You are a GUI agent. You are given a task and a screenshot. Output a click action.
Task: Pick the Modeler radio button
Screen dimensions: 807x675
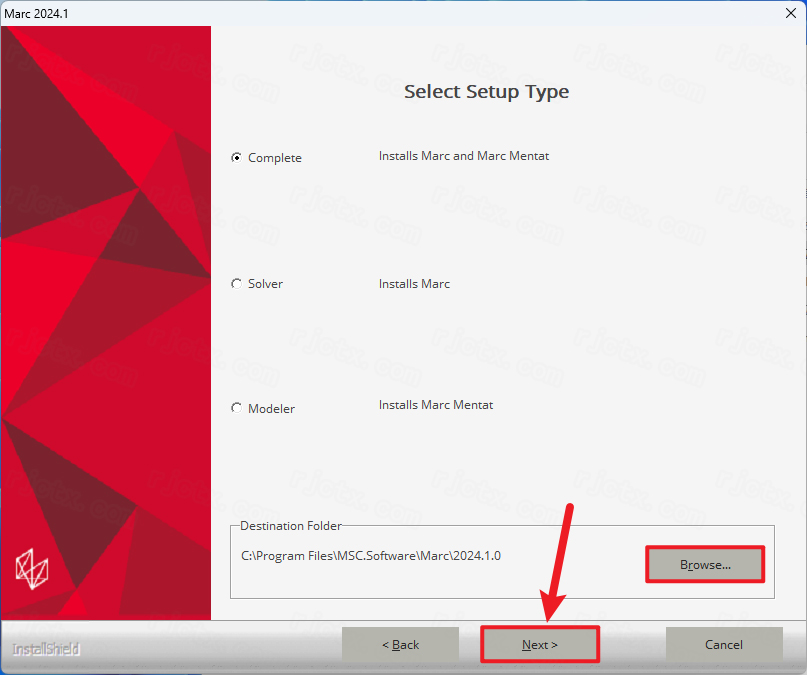coord(236,408)
